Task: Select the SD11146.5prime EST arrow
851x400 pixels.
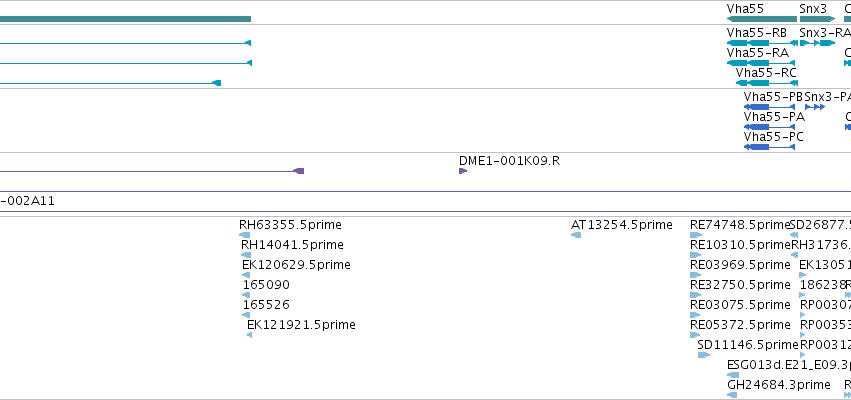Action: tap(703, 355)
